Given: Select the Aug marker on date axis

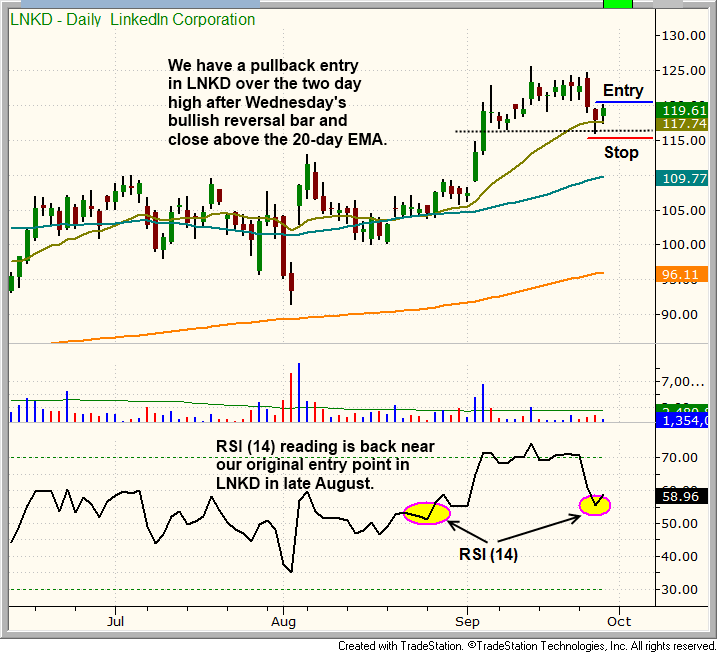Looking at the screenshot, I should tap(284, 620).
